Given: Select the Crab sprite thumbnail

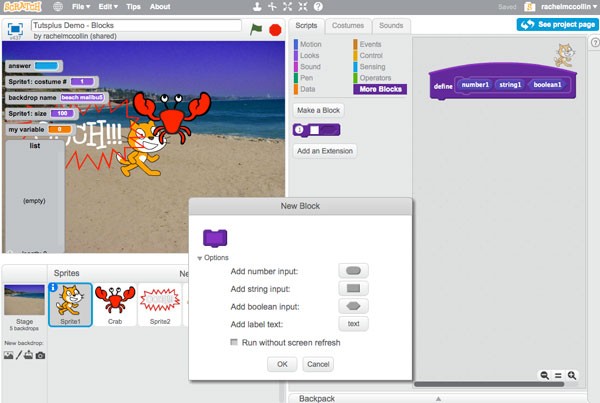Looking at the screenshot, I should pyautogui.click(x=115, y=305).
